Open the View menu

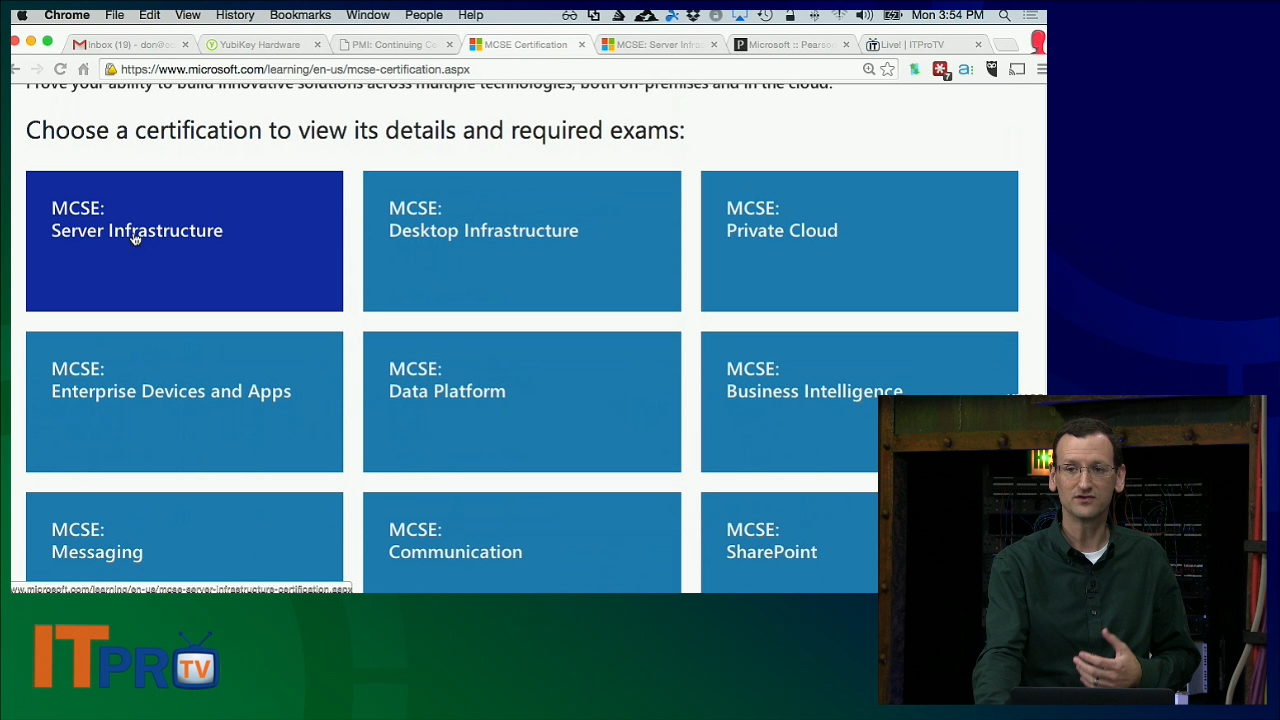coord(188,15)
